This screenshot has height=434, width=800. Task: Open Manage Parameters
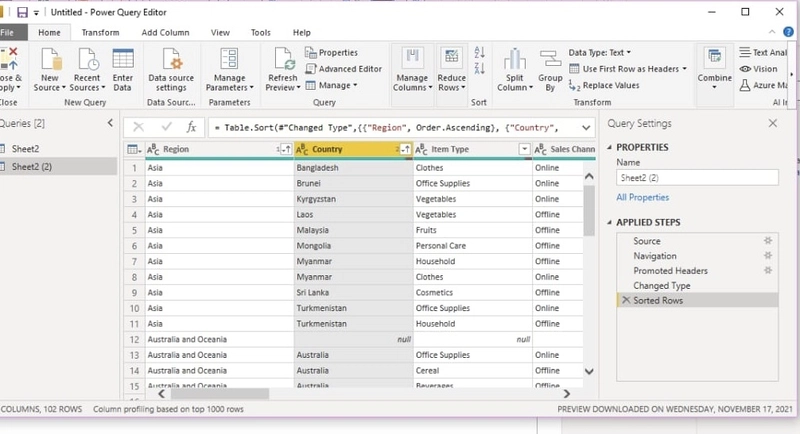coord(230,70)
